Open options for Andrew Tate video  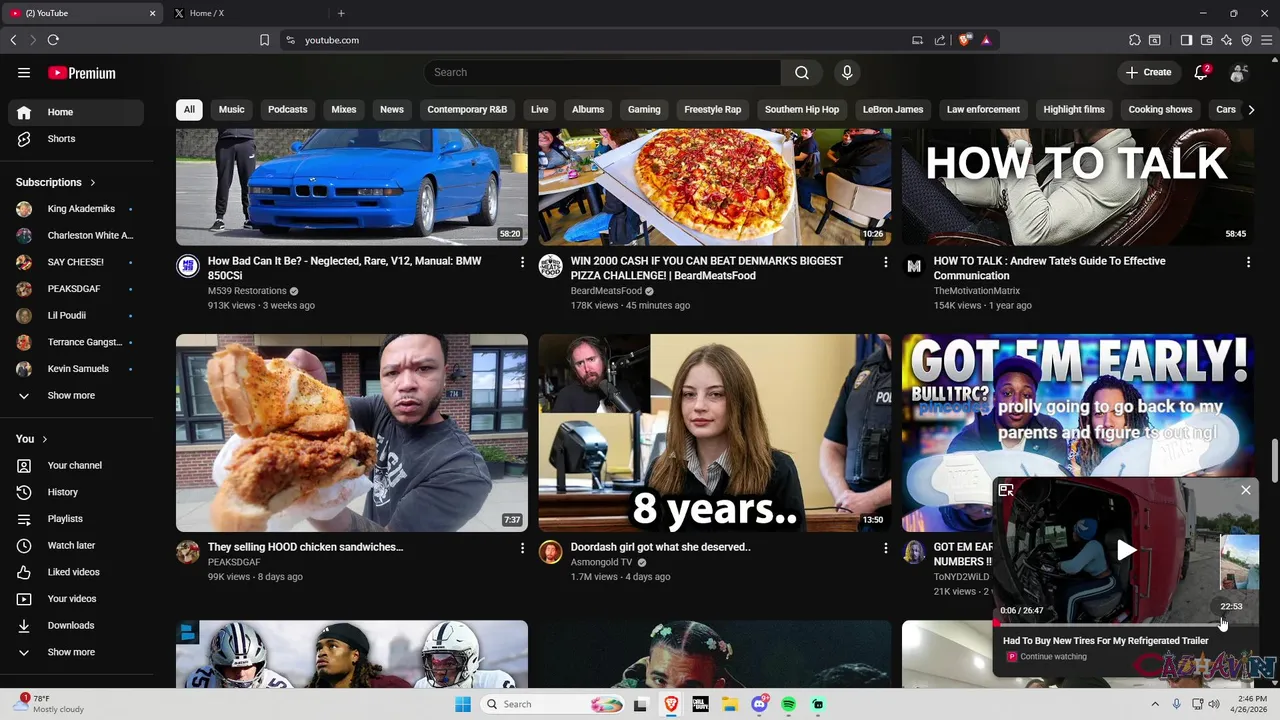[1248, 262]
